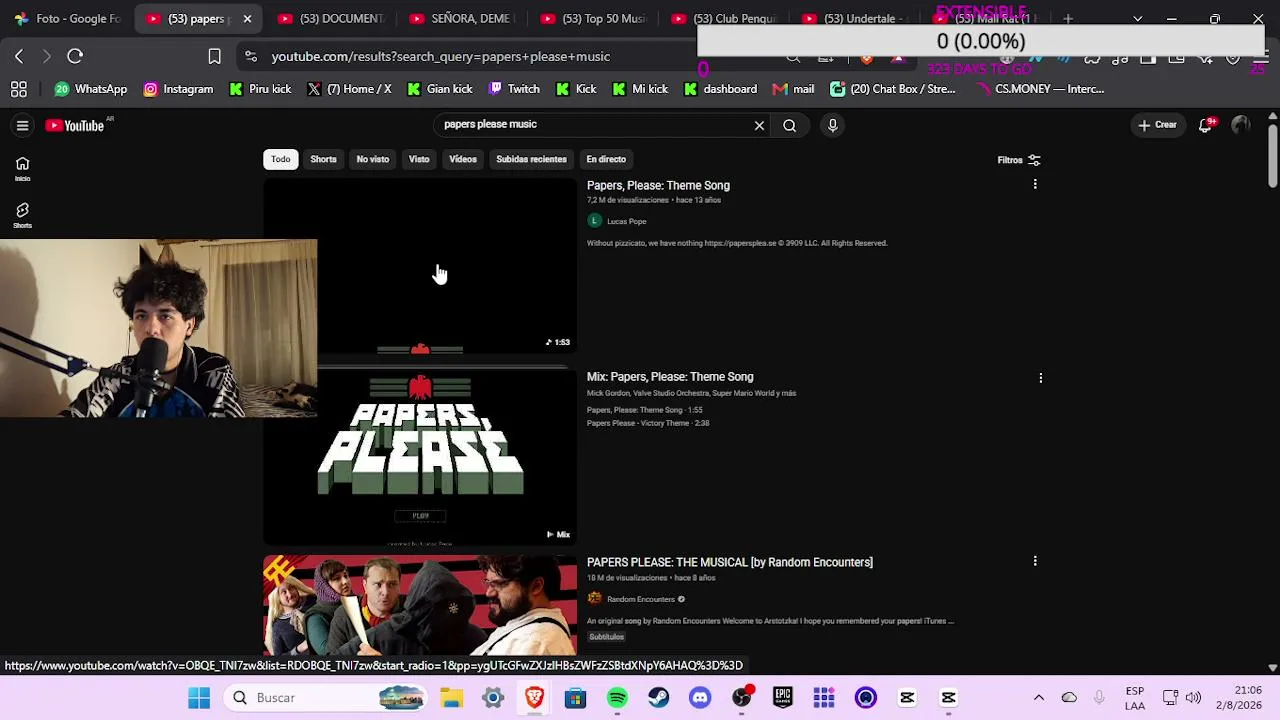Go back in the browser
Screen dimensions: 1280x720
(19, 56)
